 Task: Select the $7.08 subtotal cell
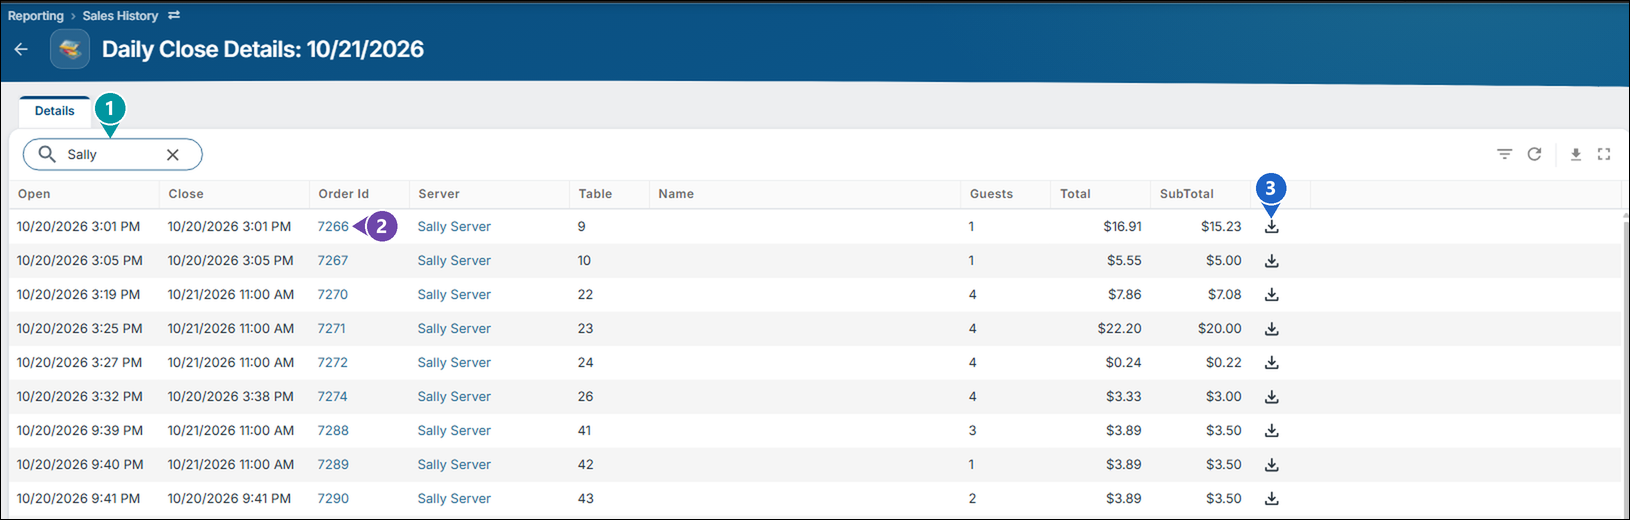(x=1224, y=295)
